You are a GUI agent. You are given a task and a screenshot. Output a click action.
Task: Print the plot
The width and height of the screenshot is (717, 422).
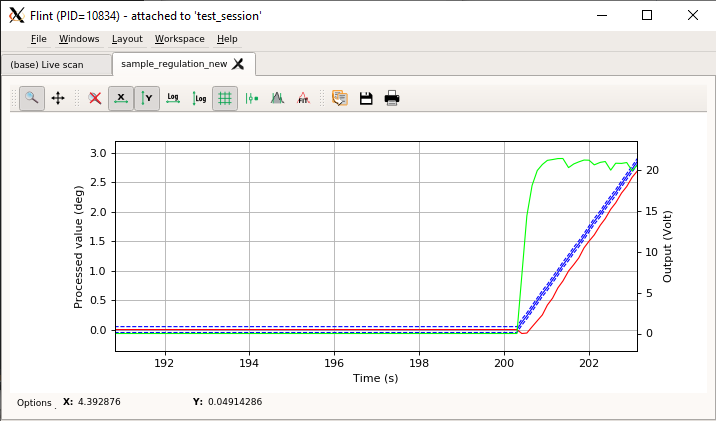click(392, 98)
